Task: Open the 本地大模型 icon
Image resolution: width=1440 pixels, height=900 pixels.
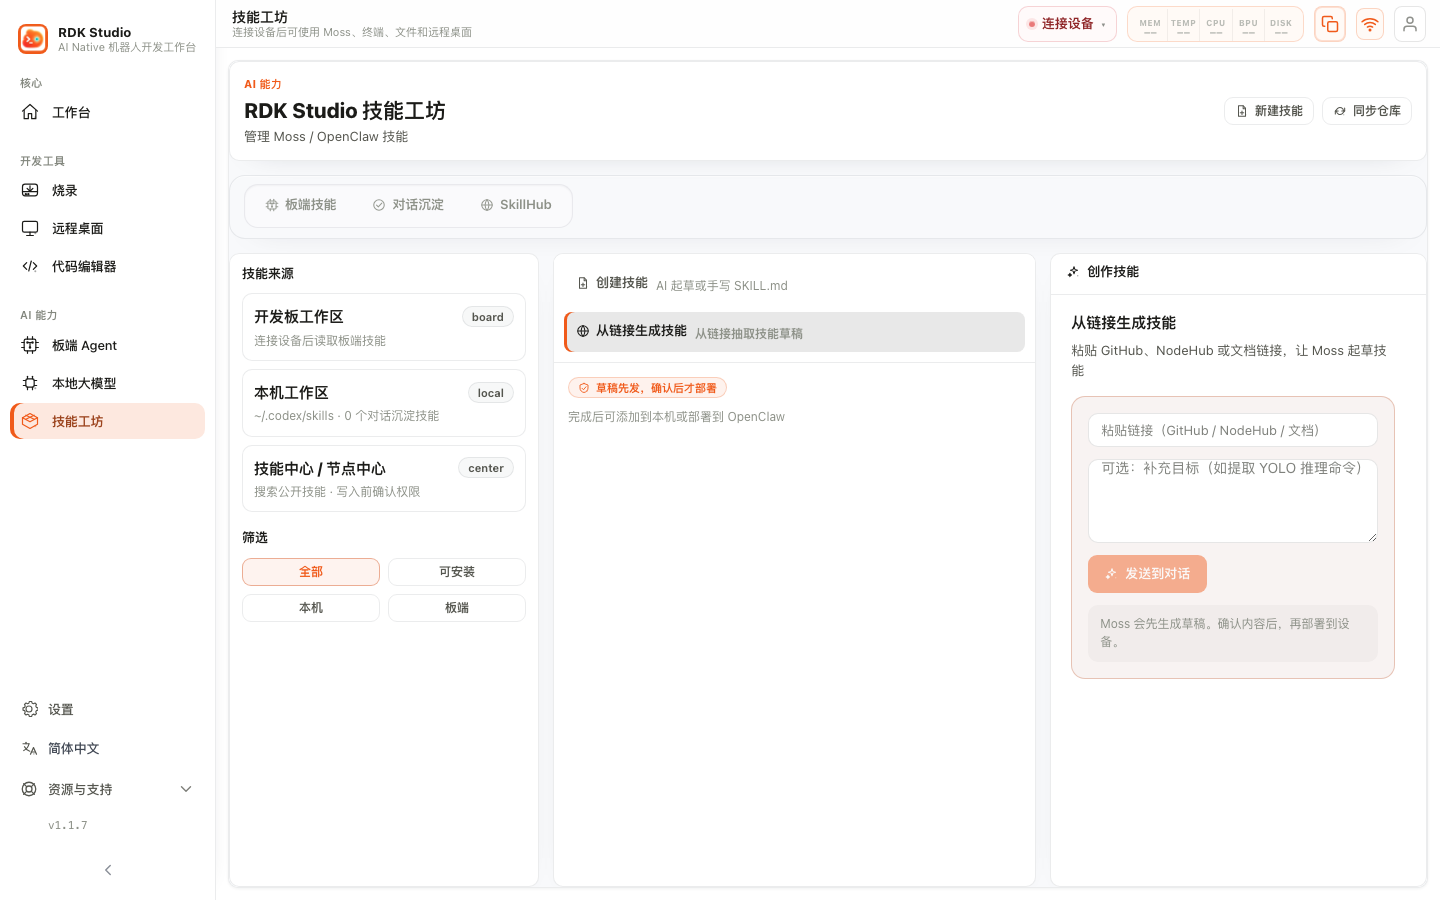Action: [x=30, y=383]
